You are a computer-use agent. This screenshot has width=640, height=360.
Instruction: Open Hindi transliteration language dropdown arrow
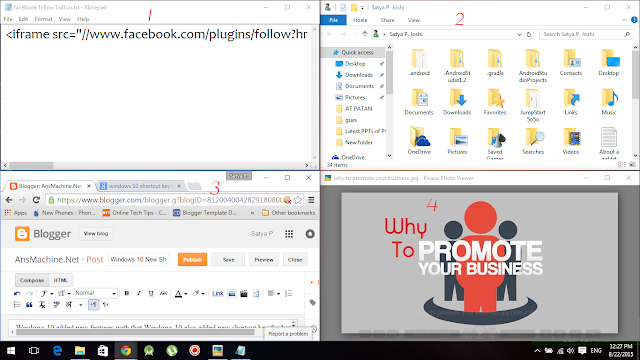click(x=80, y=305)
